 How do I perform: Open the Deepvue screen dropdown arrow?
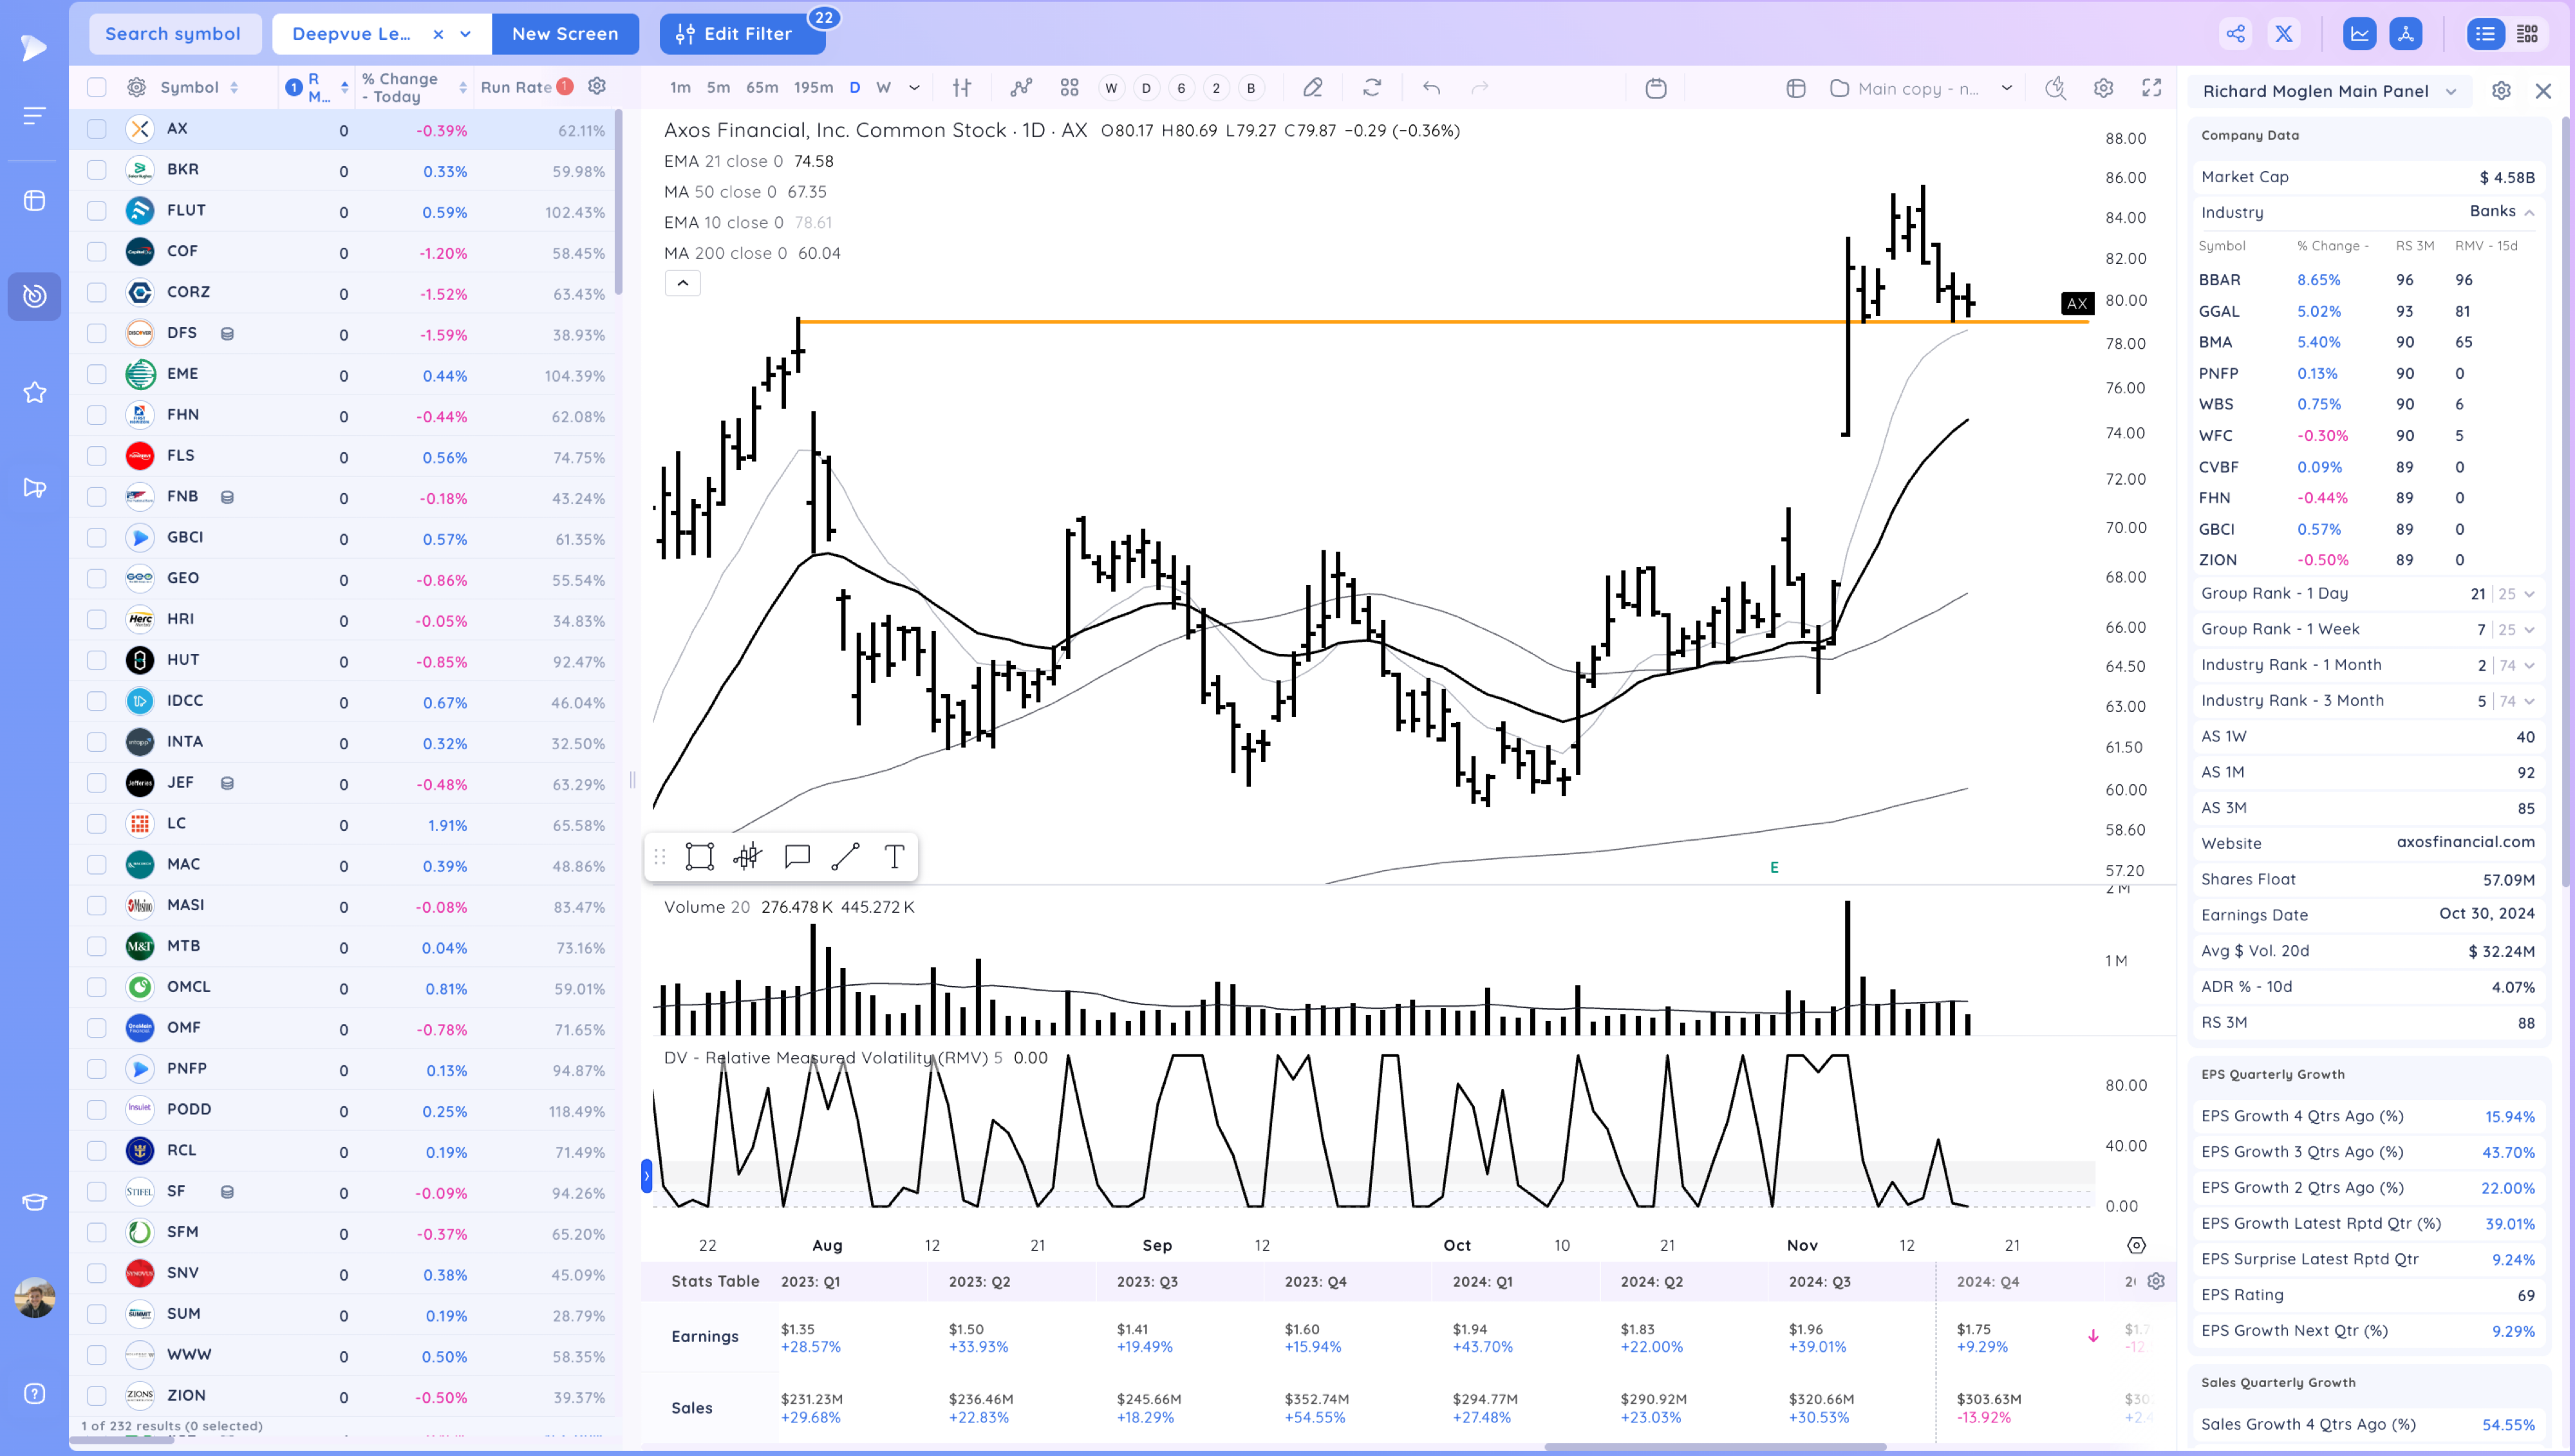pyautogui.click(x=465, y=33)
